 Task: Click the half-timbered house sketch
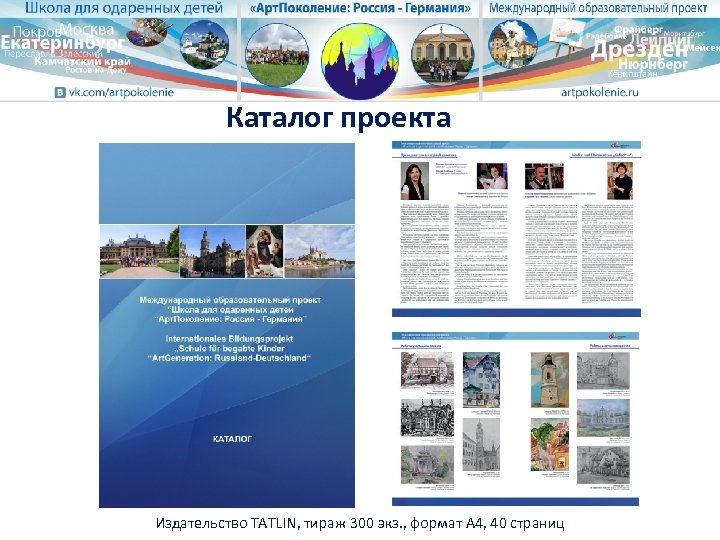coord(427,371)
